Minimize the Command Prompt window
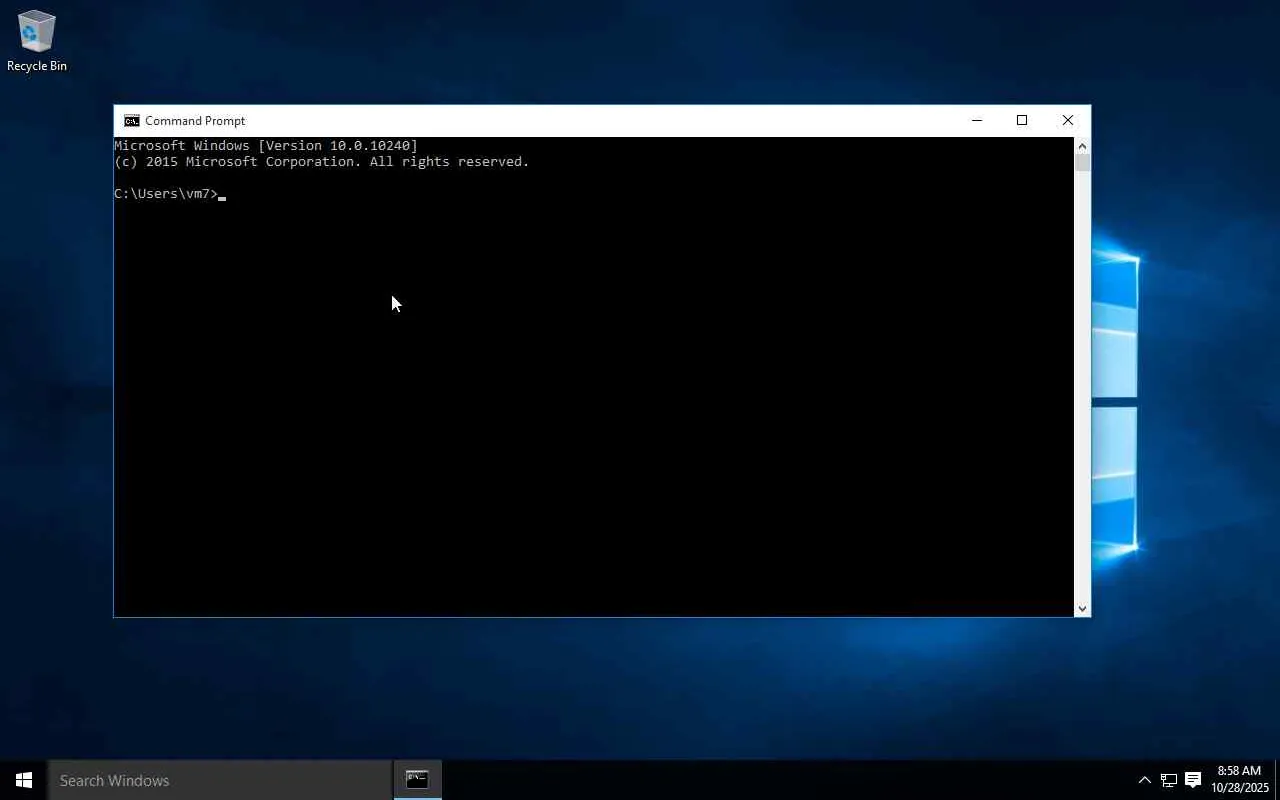Screen dimensions: 1280x800 (x=977, y=121)
